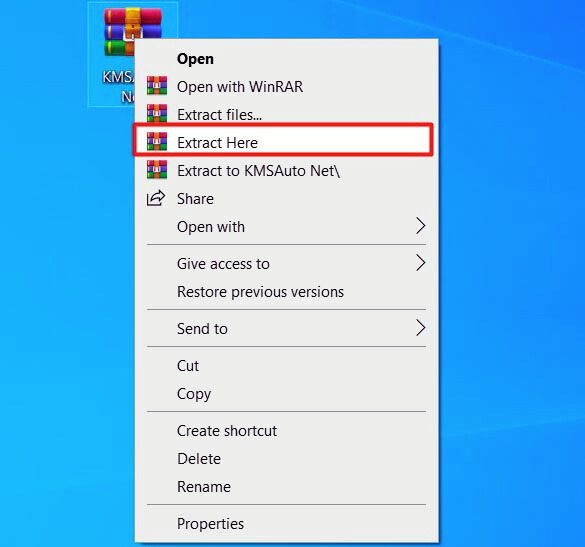The width and height of the screenshot is (585, 547).
Task: Choose Delete from the context menu
Action: click(x=287, y=458)
